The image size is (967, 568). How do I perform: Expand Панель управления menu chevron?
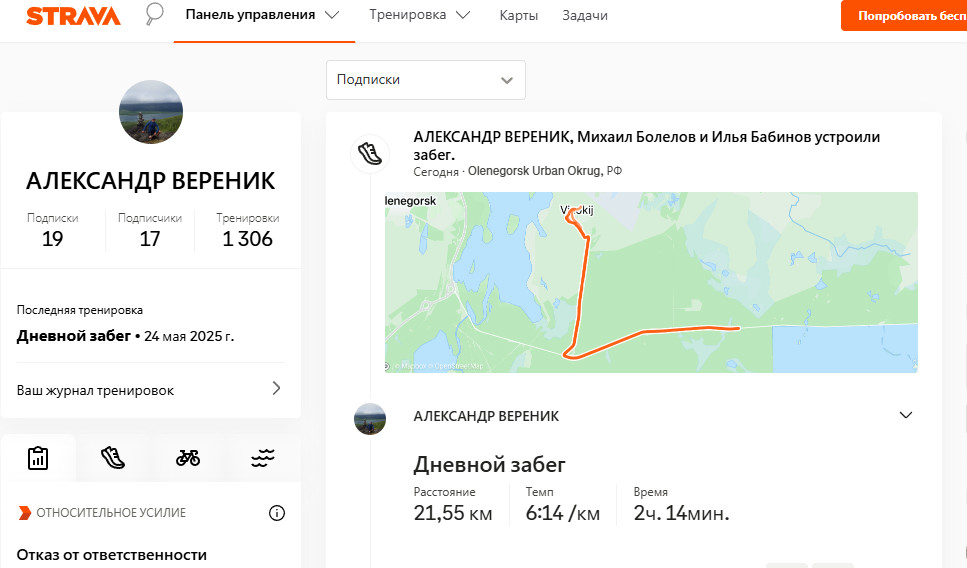(x=332, y=15)
